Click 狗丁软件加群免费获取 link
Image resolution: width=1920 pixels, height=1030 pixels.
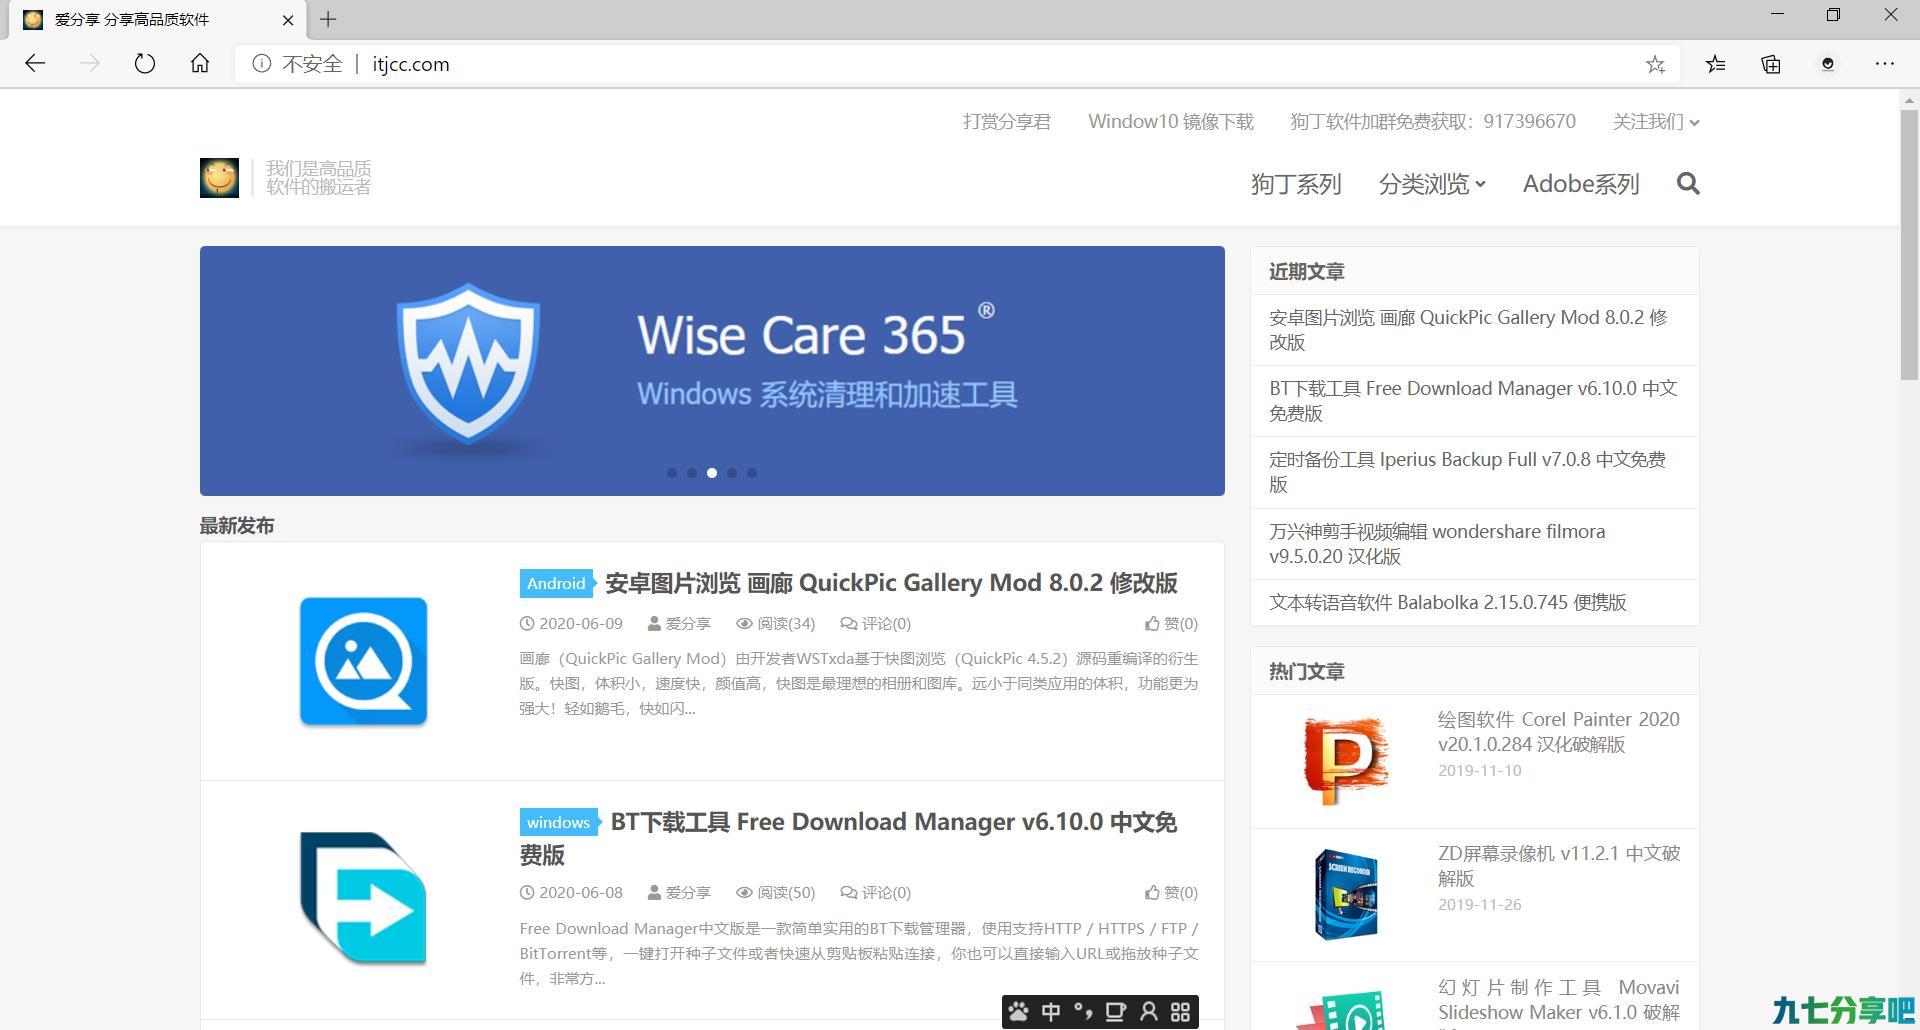1433,122
